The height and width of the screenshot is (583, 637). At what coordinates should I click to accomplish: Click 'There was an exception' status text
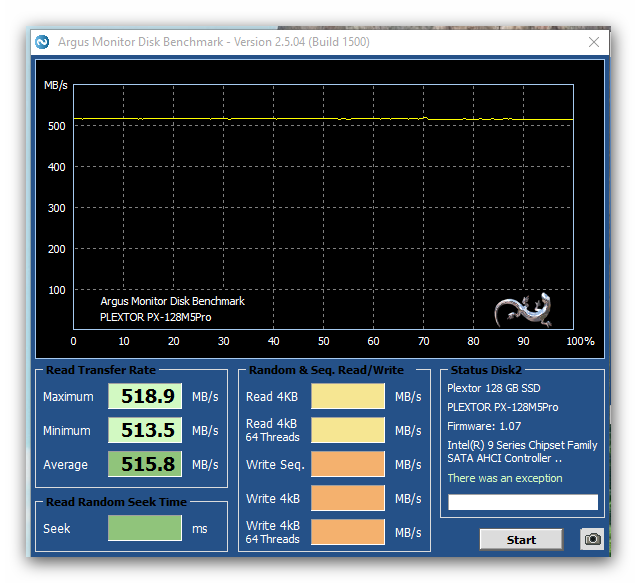click(x=505, y=478)
